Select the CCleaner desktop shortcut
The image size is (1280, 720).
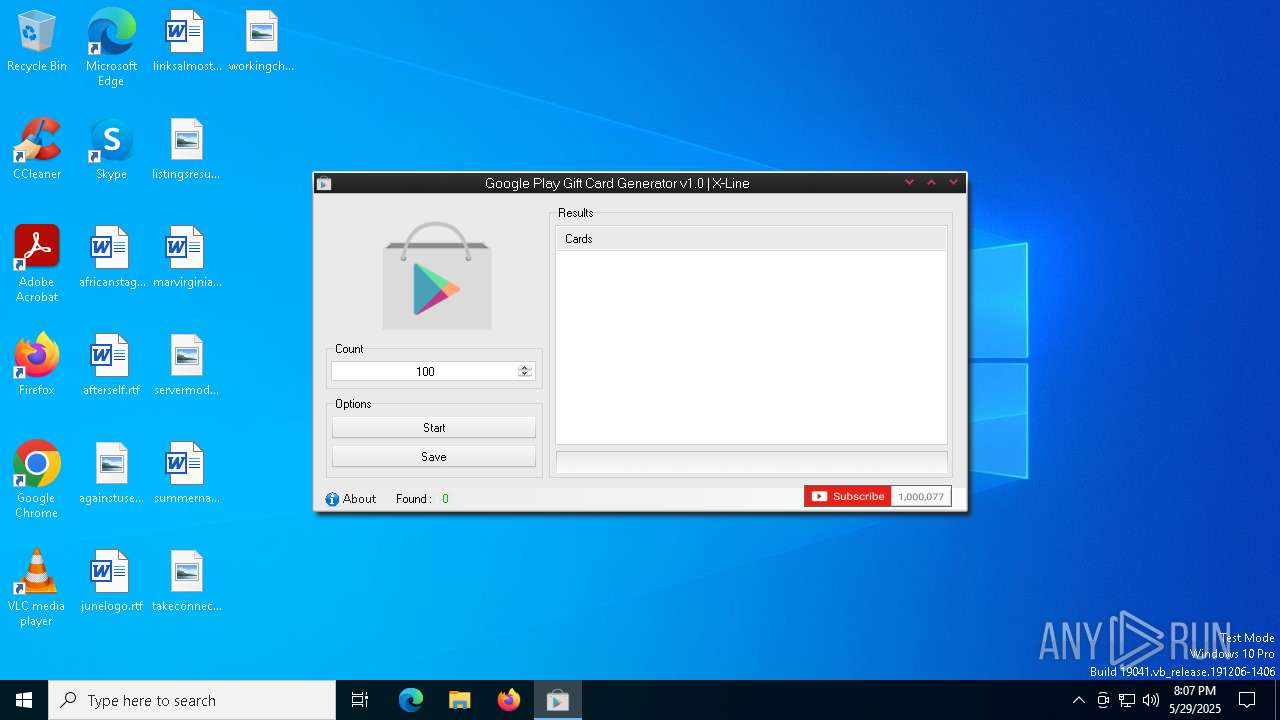(x=37, y=149)
